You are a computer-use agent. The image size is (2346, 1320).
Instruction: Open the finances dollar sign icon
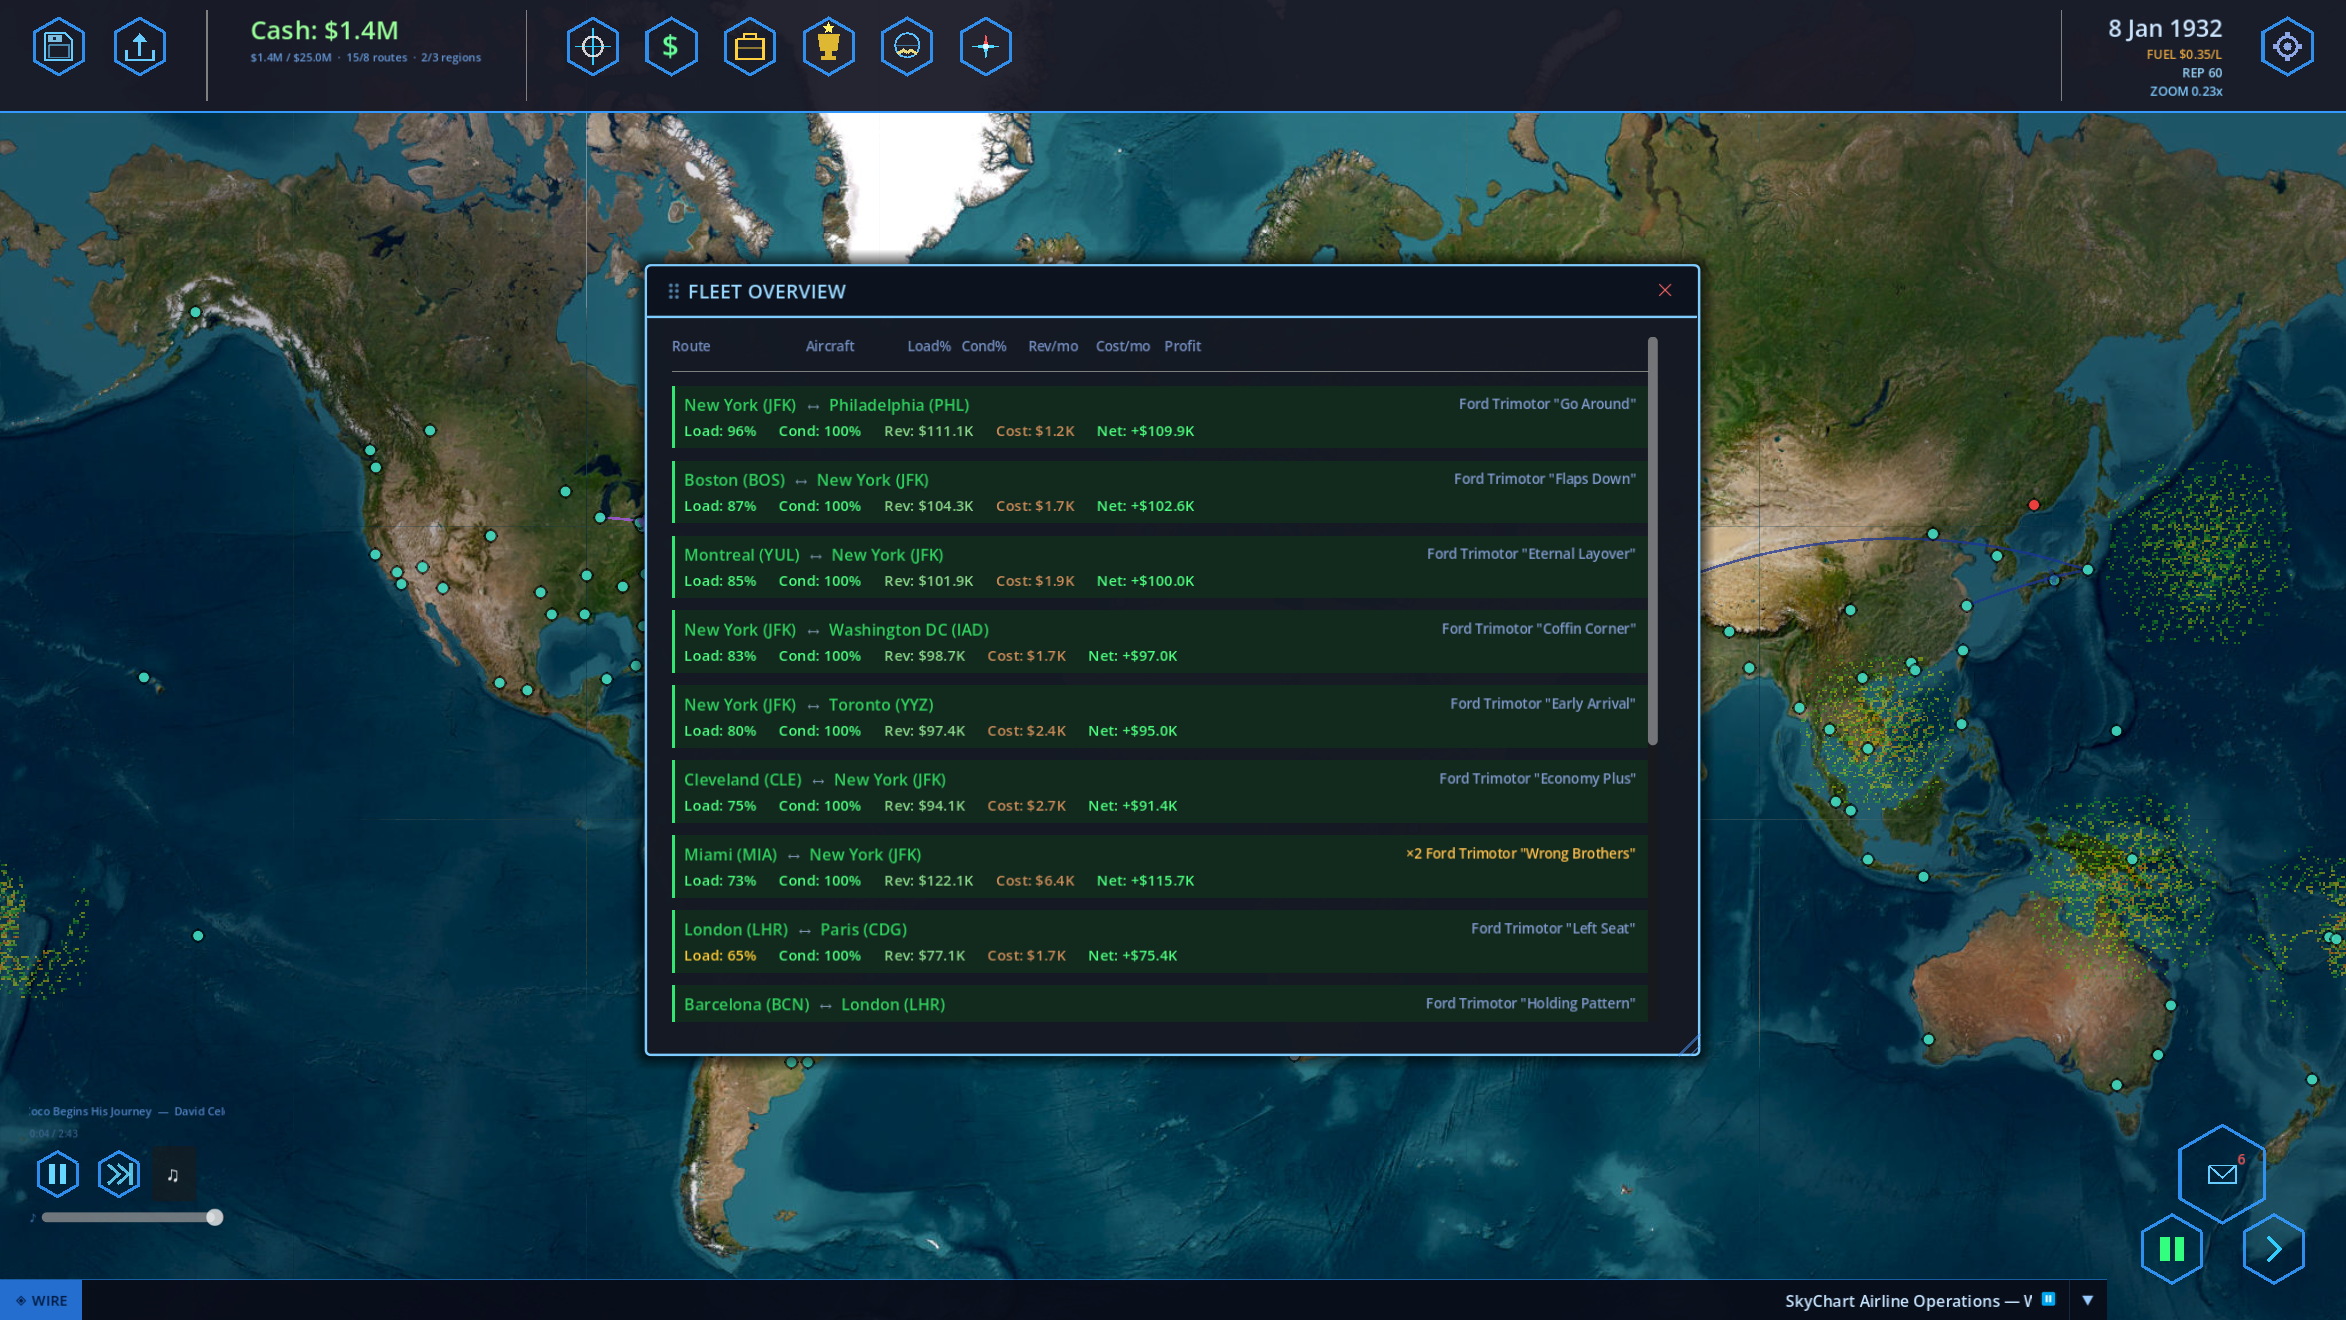click(670, 47)
